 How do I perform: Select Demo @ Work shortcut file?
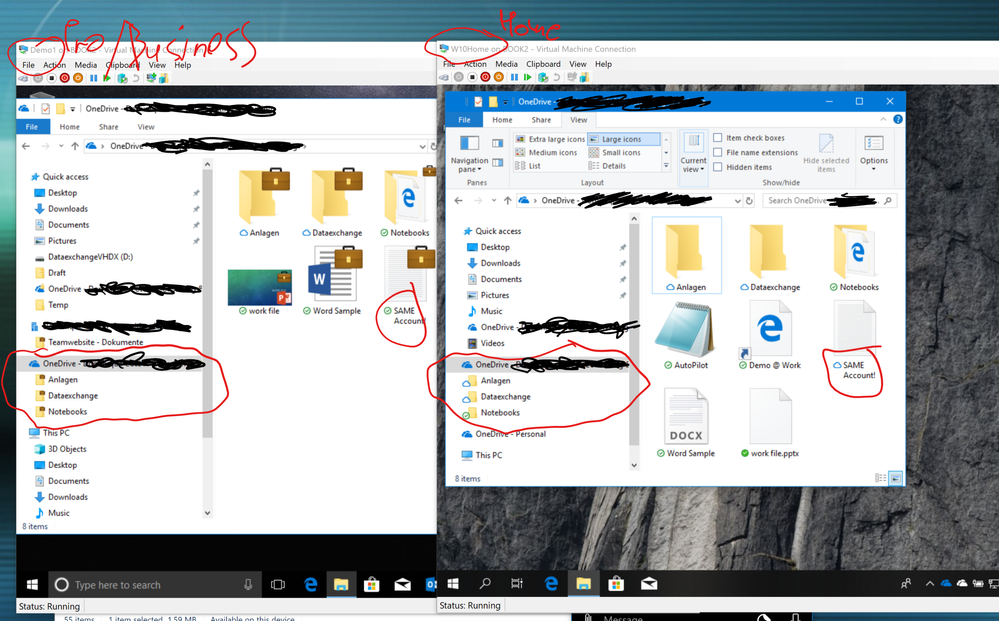(770, 336)
